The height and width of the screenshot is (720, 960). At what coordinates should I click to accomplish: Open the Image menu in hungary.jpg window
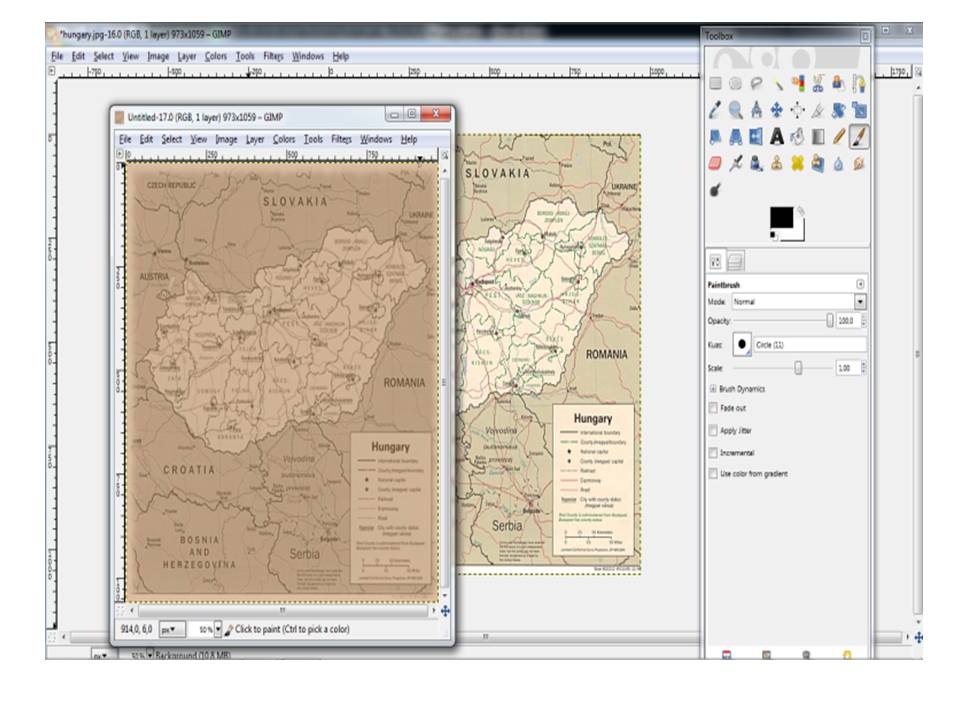158,56
